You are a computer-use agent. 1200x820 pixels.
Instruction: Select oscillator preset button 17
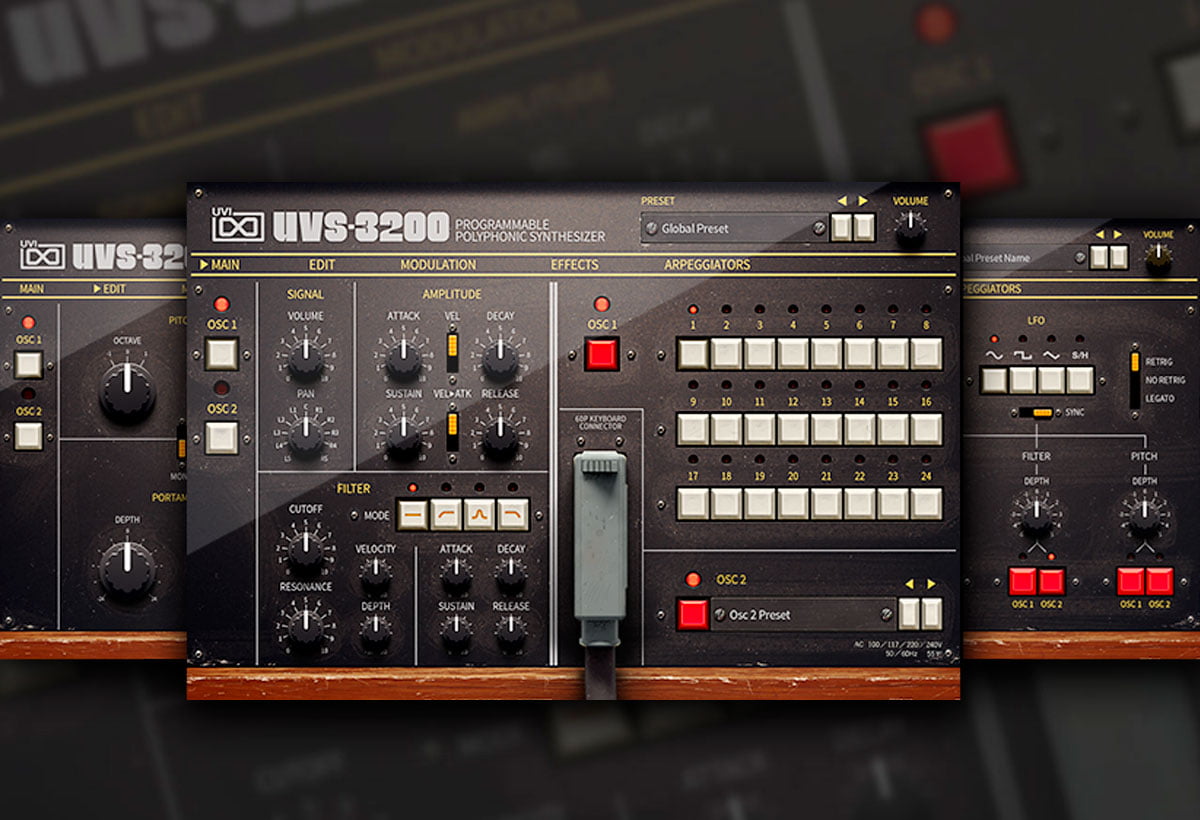click(692, 503)
